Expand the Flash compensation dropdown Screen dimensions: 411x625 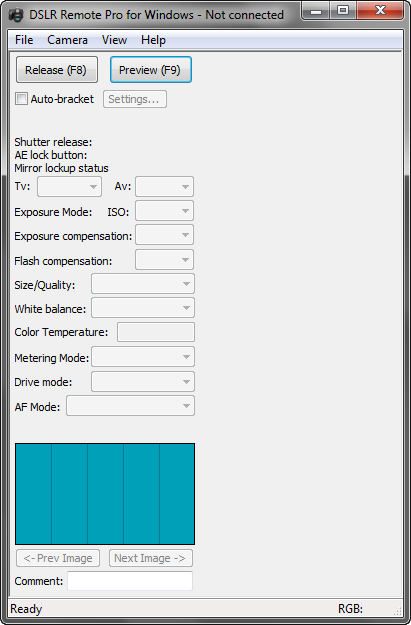pos(164,260)
